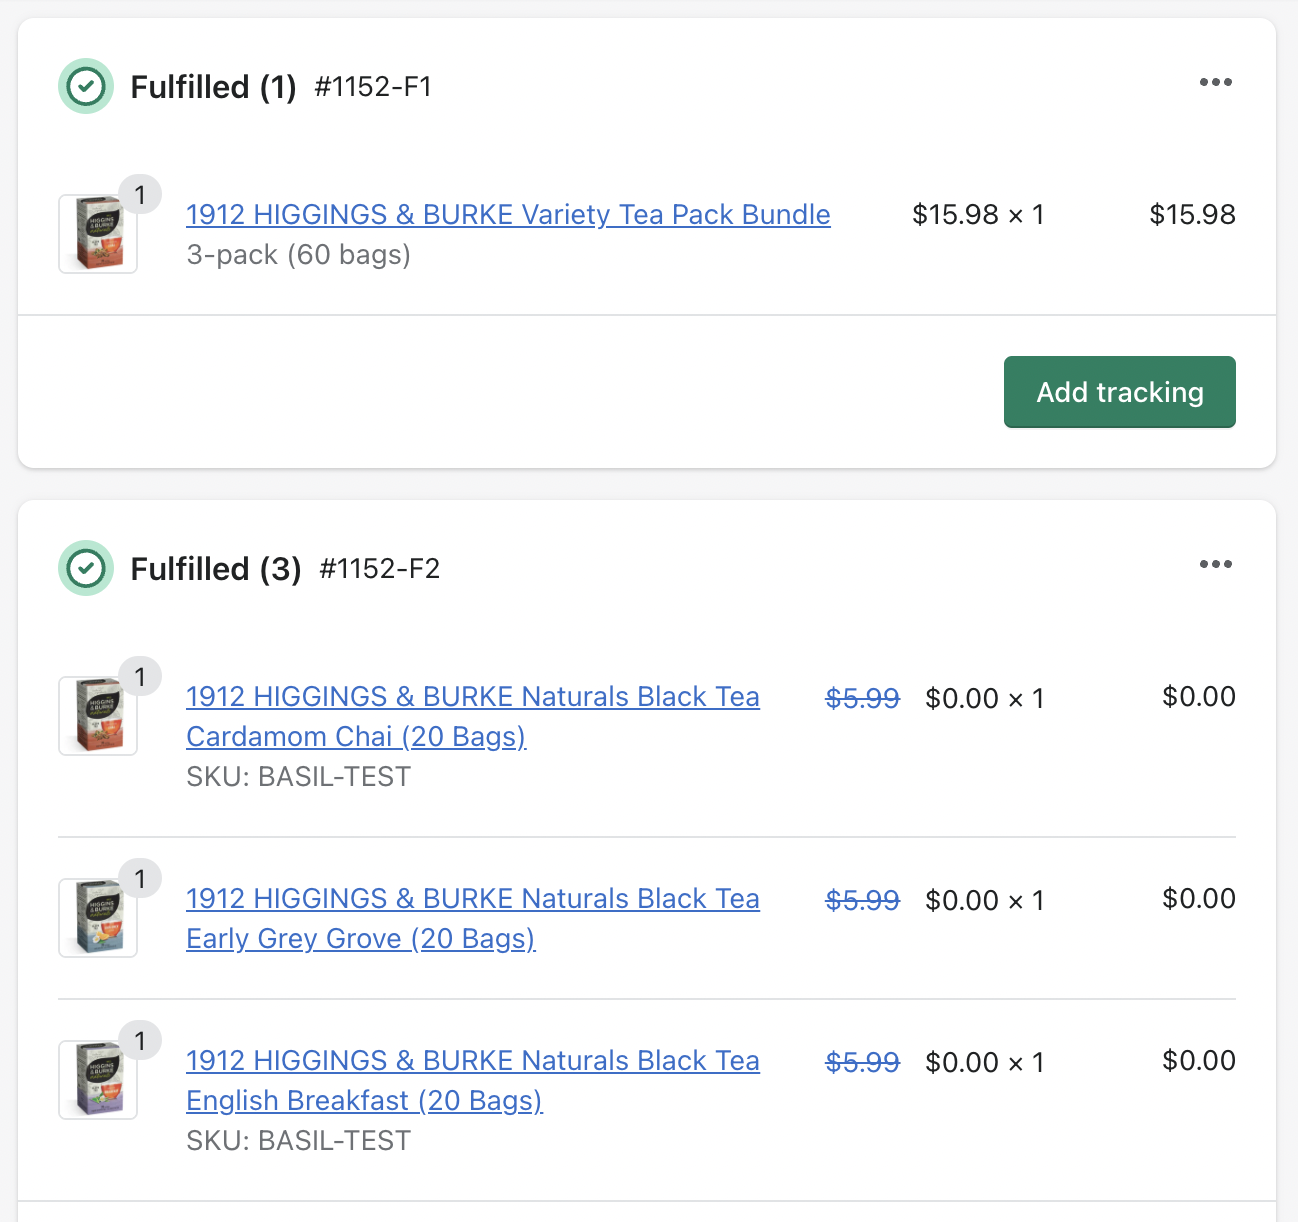Click the Fulfilled (3) heading

(x=215, y=569)
